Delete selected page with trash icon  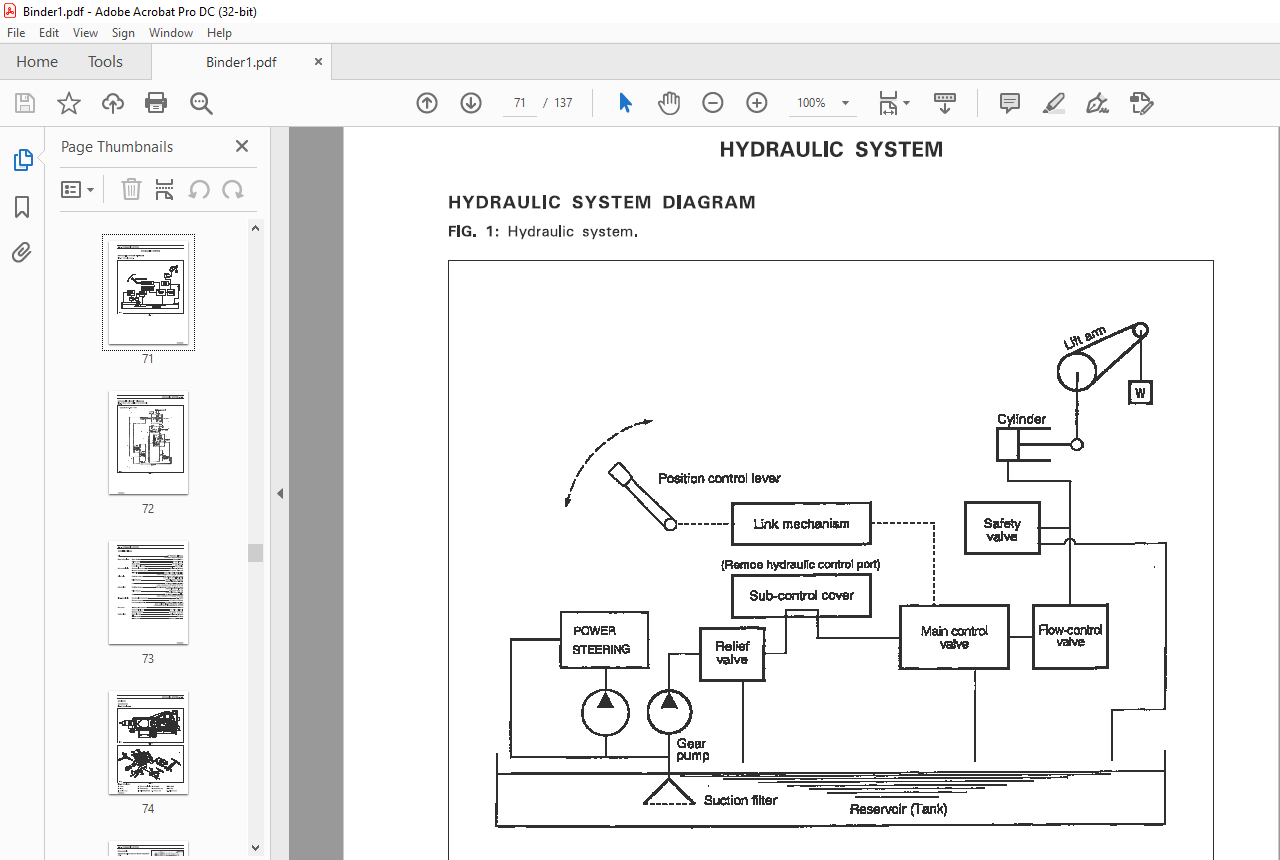pos(131,189)
